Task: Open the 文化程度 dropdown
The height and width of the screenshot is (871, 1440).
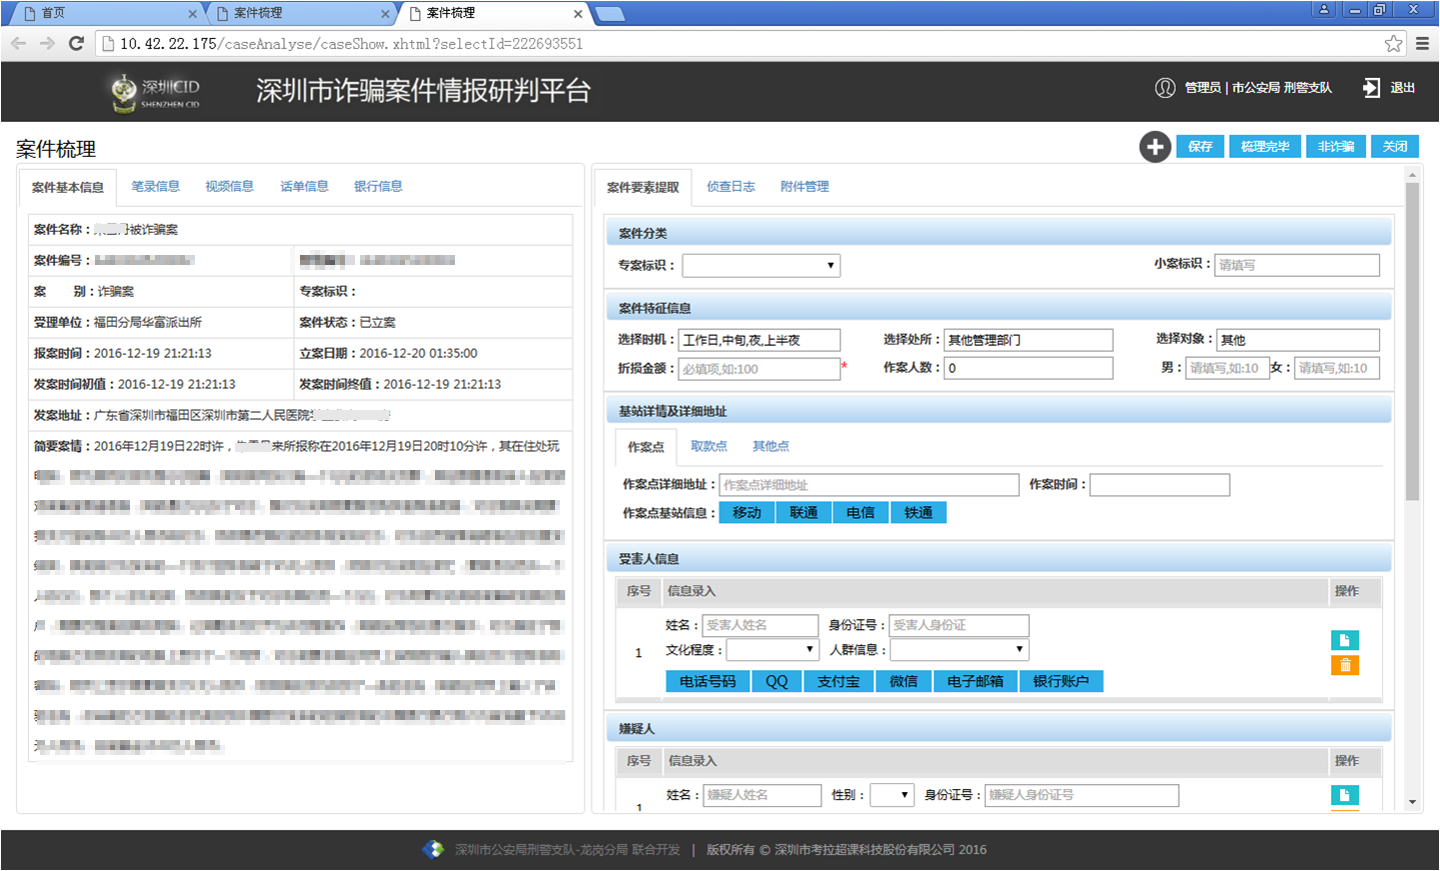Action: [773, 650]
